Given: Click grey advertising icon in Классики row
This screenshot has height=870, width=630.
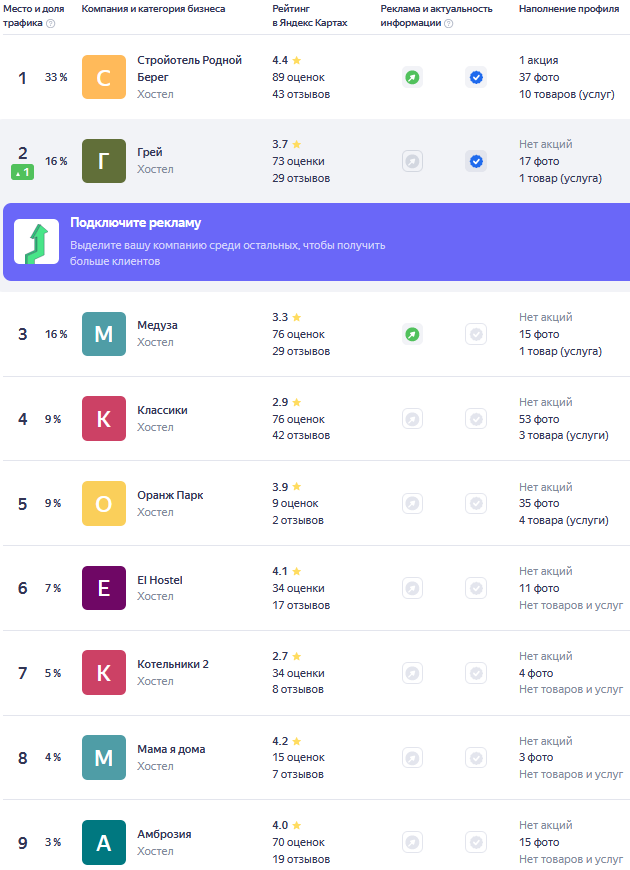Looking at the screenshot, I should click(412, 419).
